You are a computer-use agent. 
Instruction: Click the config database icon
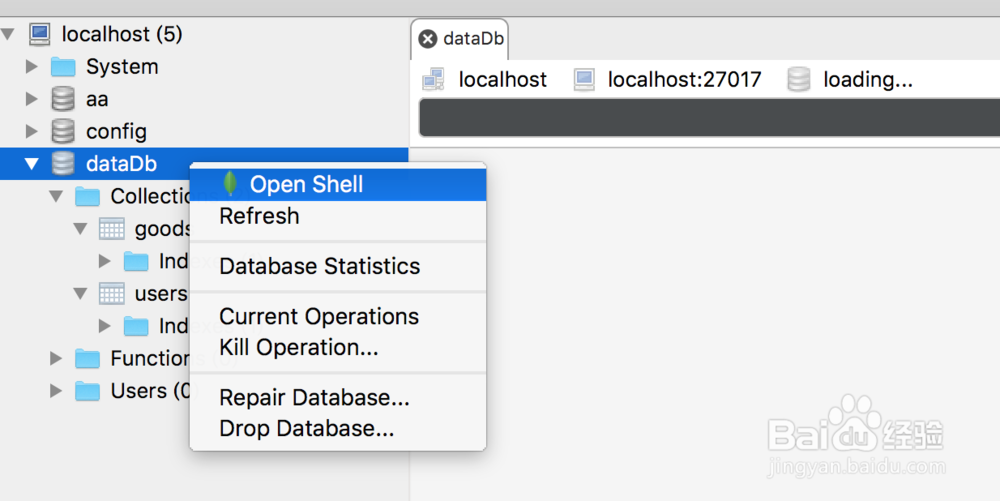63,131
